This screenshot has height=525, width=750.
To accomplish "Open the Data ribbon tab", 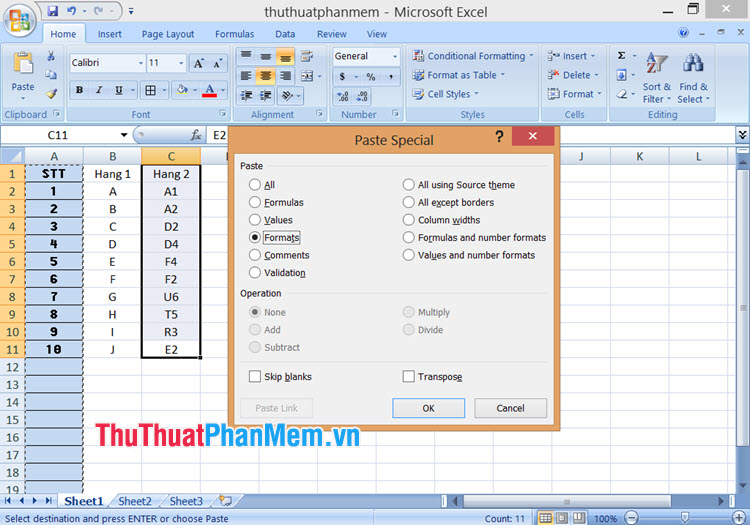I will pyautogui.click(x=285, y=34).
